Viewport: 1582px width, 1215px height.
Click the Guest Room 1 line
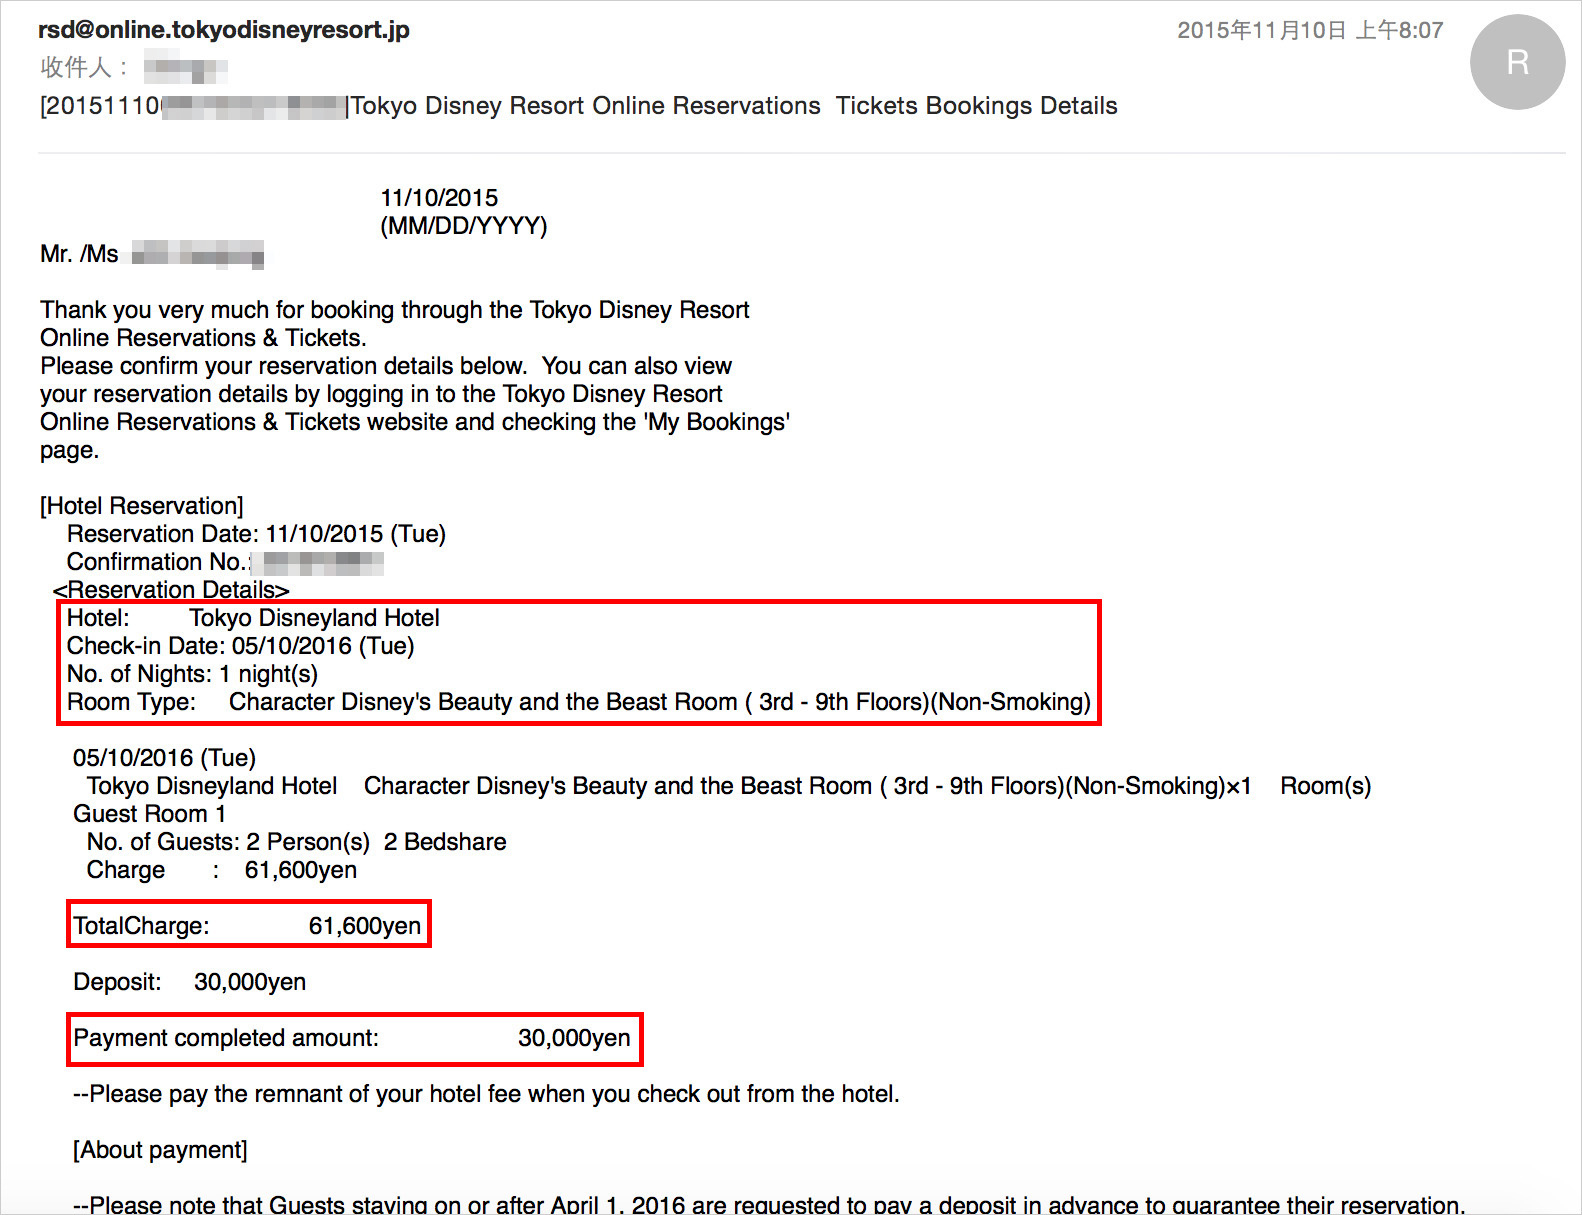(149, 814)
